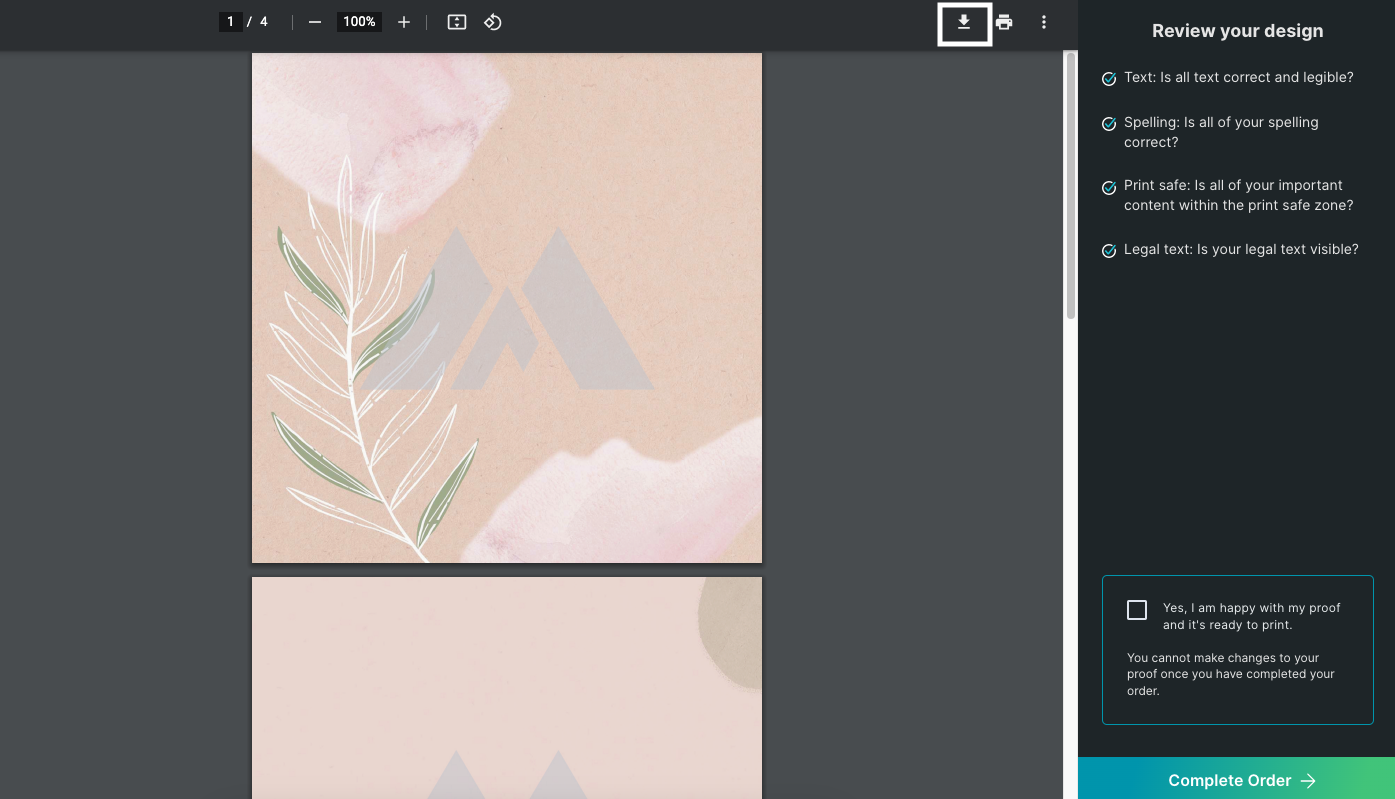Click the arrow on Complete Order button
Viewport: 1395px width, 799px height.
[1308, 781]
